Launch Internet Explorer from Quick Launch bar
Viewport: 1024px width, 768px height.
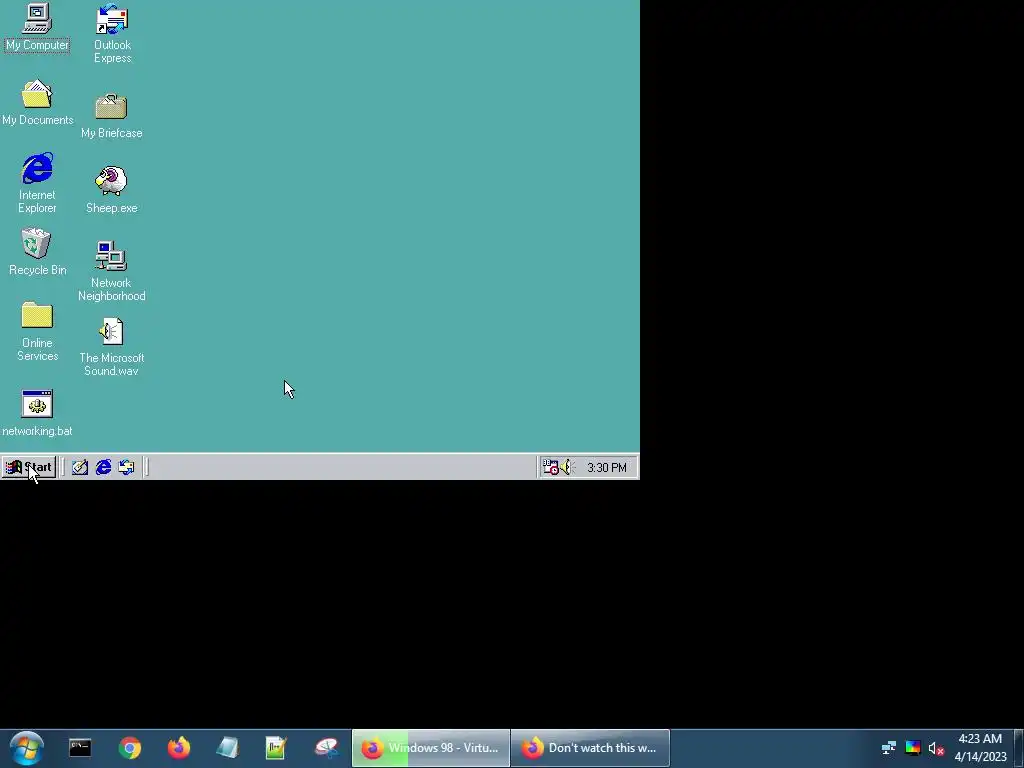click(103, 467)
